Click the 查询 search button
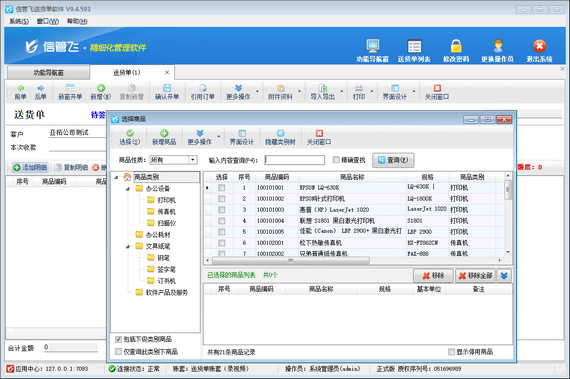This screenshot has height=379, width=570. 393,160
